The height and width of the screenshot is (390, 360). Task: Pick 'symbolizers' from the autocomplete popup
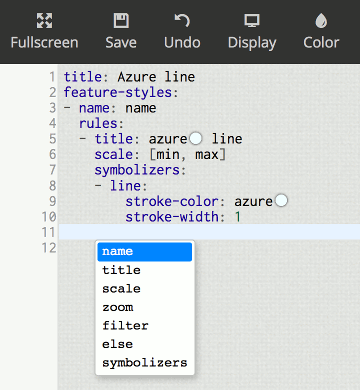145,363
